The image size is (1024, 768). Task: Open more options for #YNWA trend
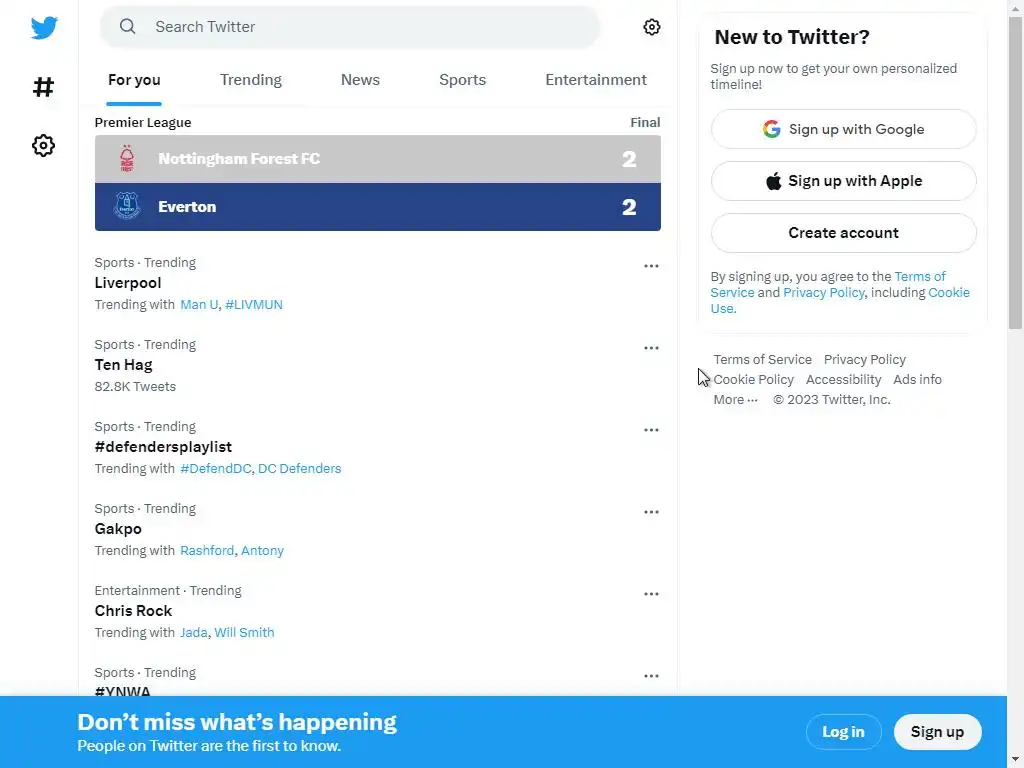(x=651, y=676)
